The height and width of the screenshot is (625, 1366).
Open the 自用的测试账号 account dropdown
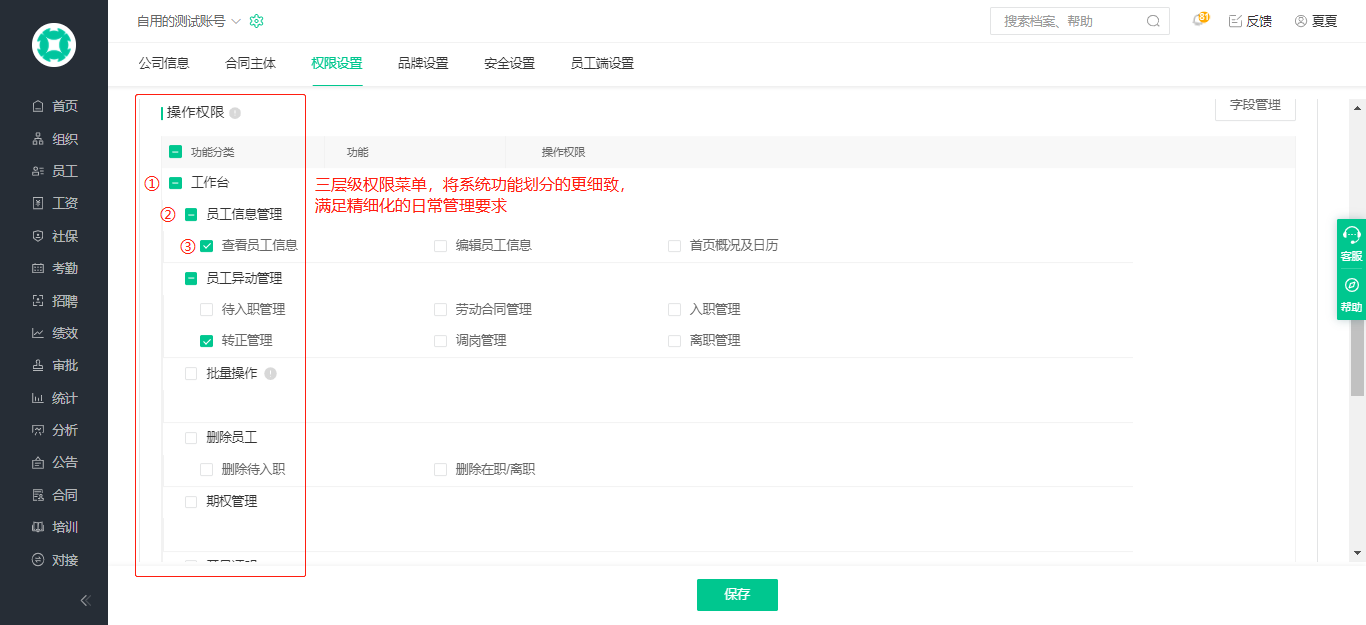click(x=188, y=21)
